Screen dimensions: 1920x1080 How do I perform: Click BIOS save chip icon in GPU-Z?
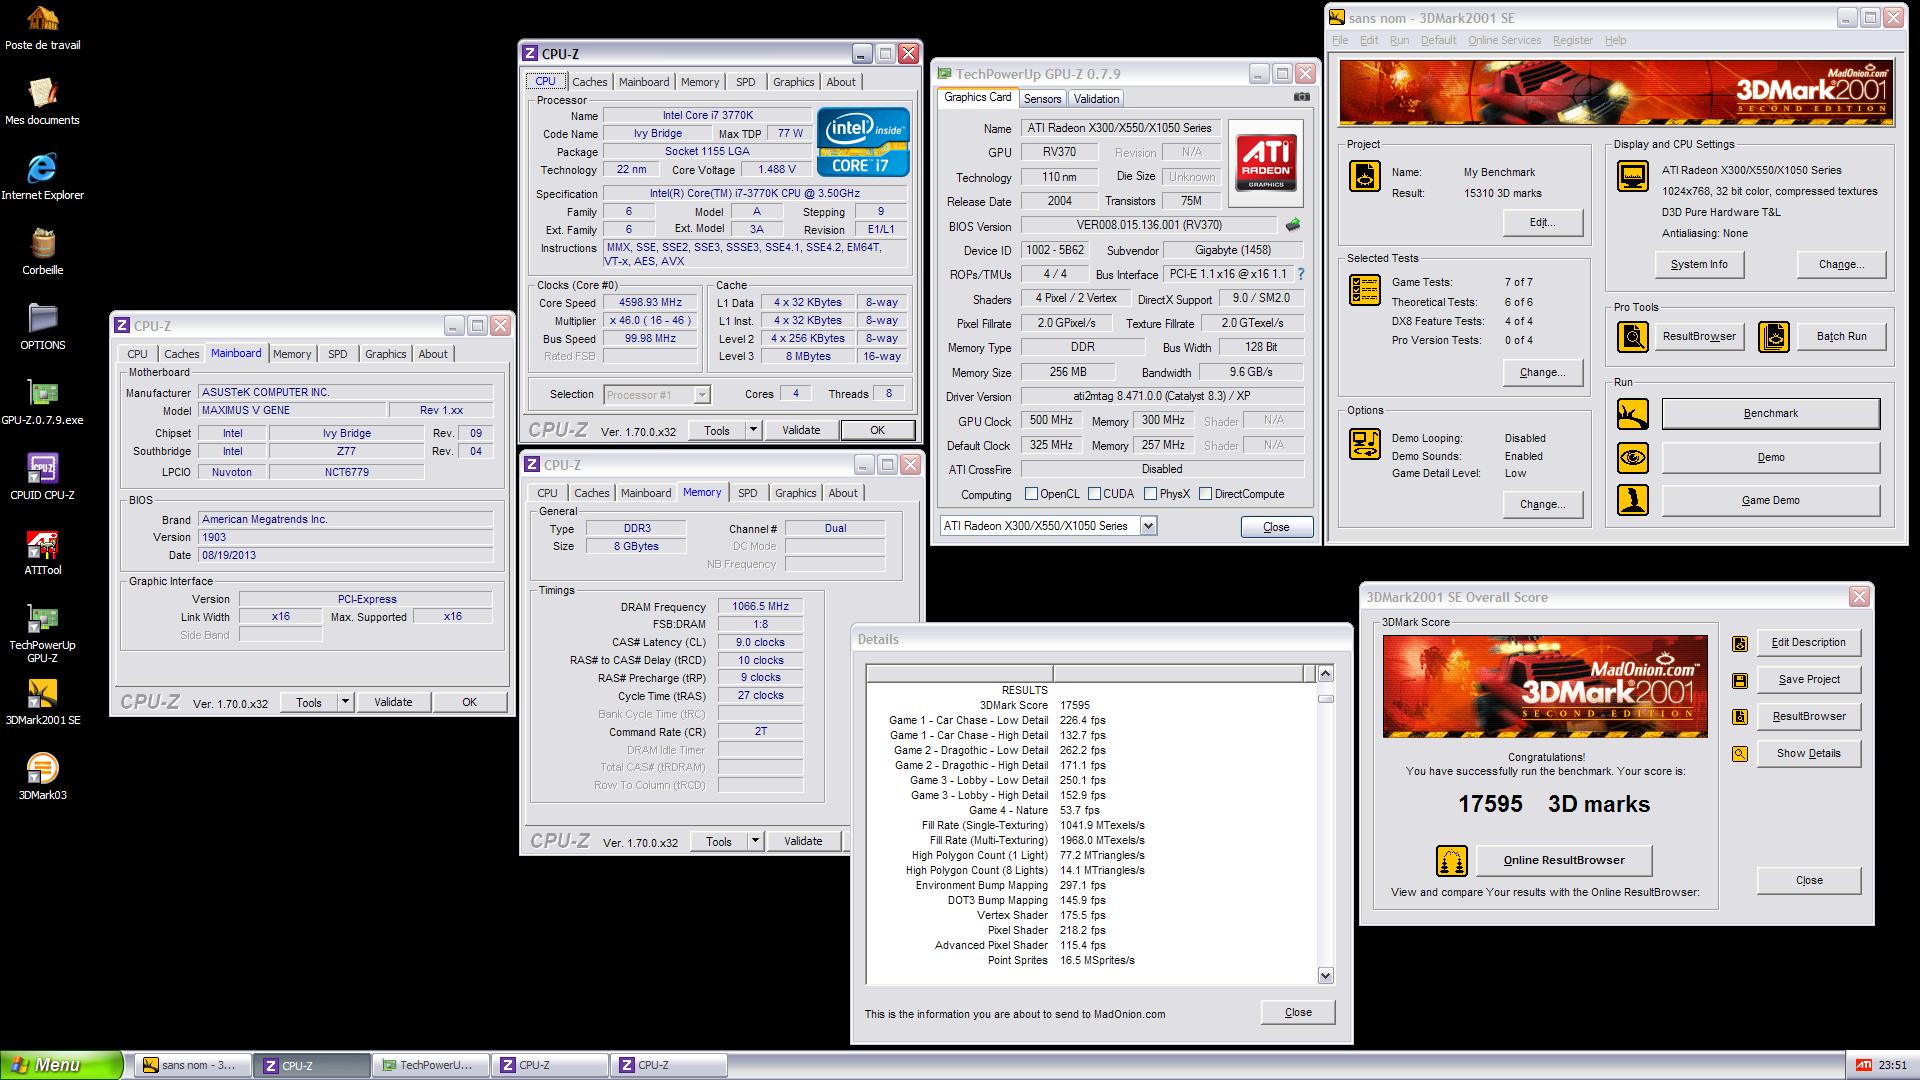click(1293, 225)
